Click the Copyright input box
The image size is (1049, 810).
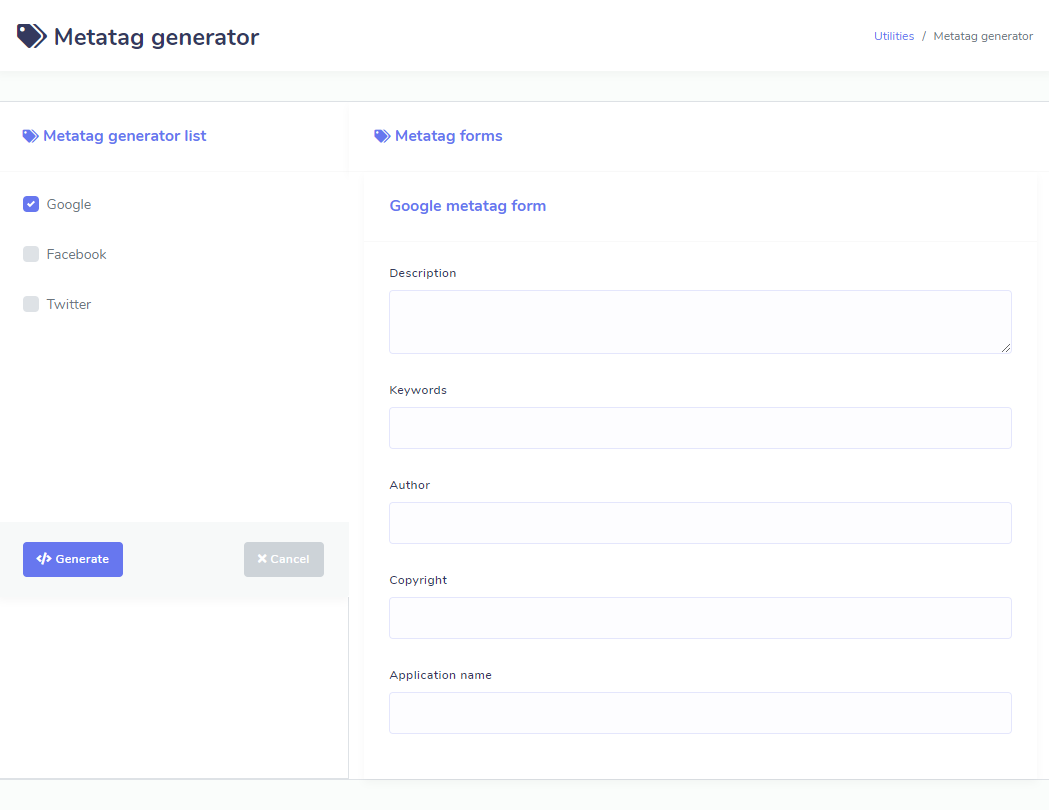699,618
